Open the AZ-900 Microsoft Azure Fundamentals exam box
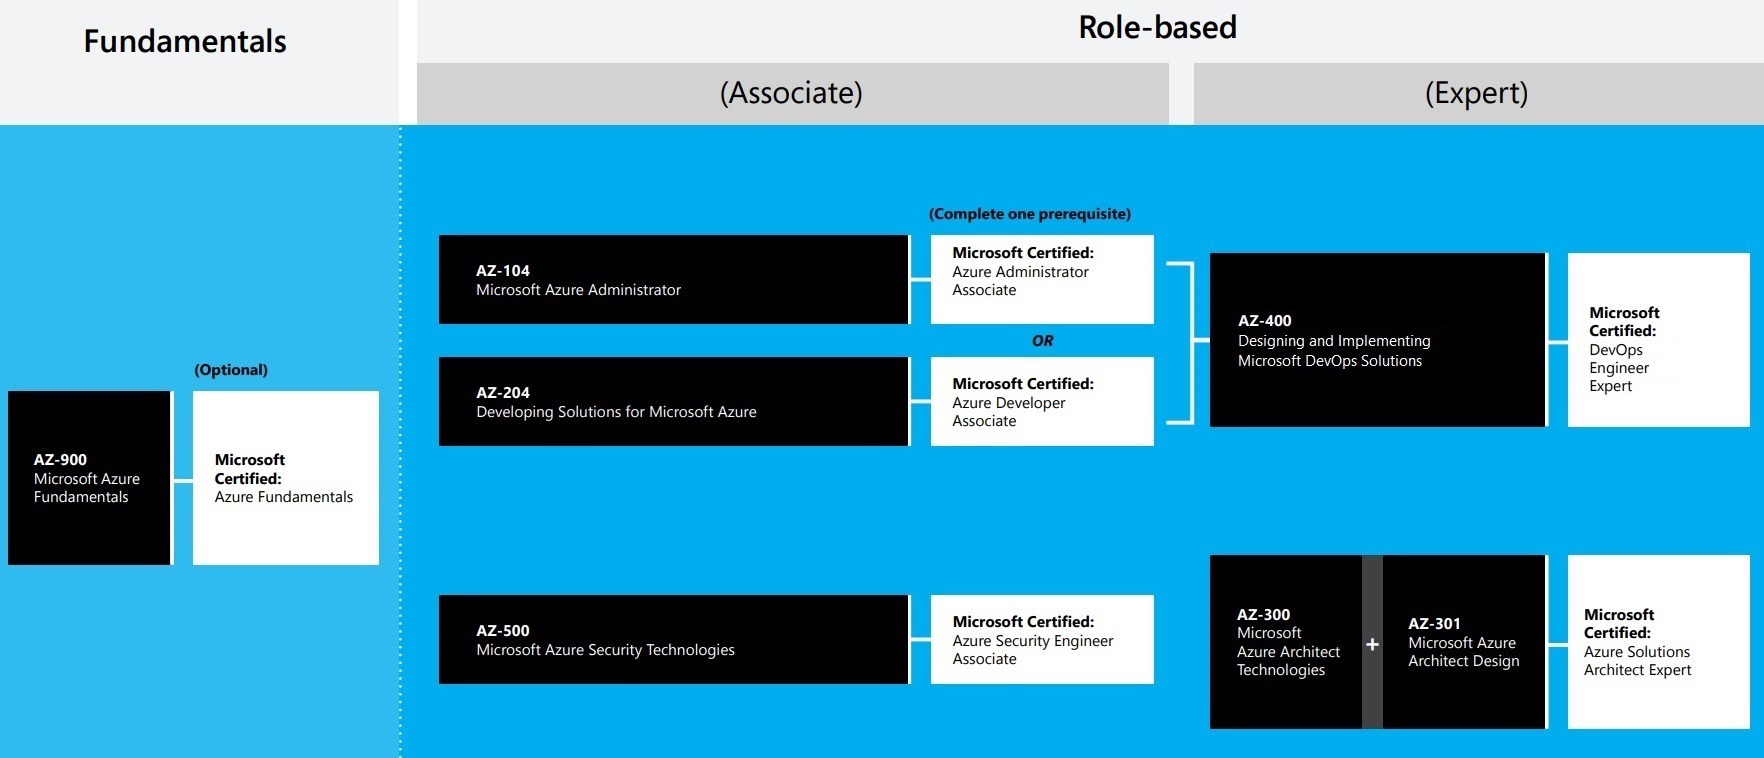The width and height of the screenshot is (1764, 758). coord(90,478)
